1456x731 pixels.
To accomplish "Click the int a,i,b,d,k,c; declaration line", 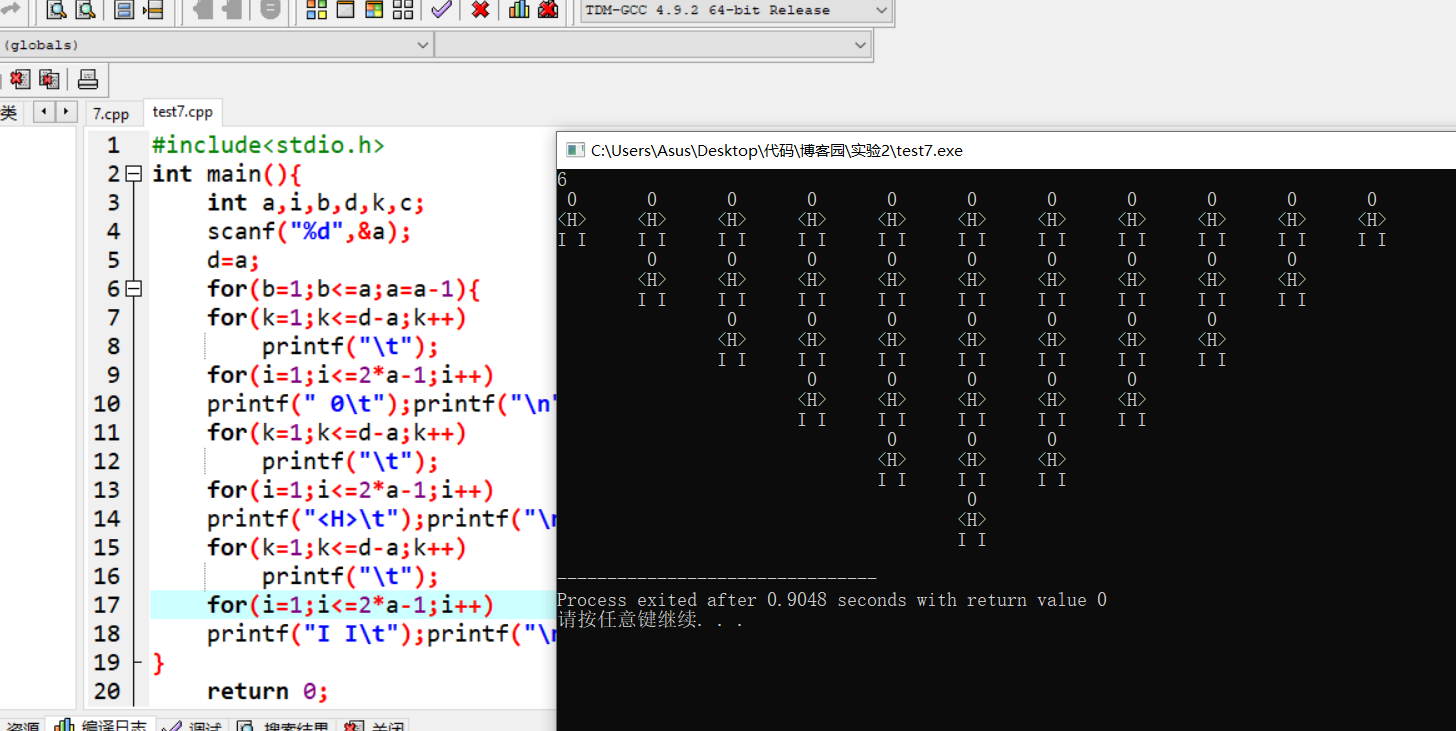I will 316,203.
